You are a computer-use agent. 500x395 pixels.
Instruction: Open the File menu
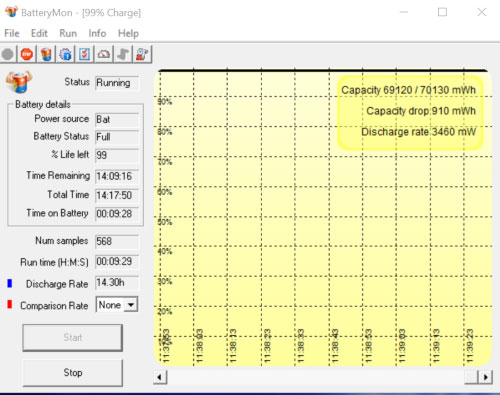pyautogui.click(x=12, y=33)
